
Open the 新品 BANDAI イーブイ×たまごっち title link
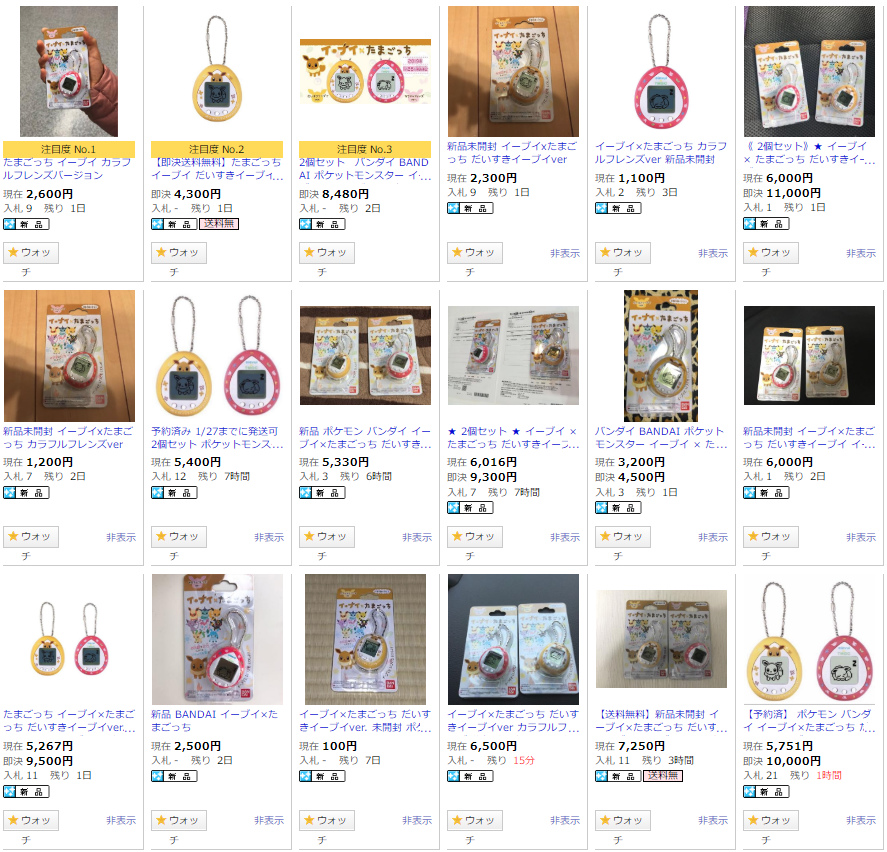[x=214, y=721]
